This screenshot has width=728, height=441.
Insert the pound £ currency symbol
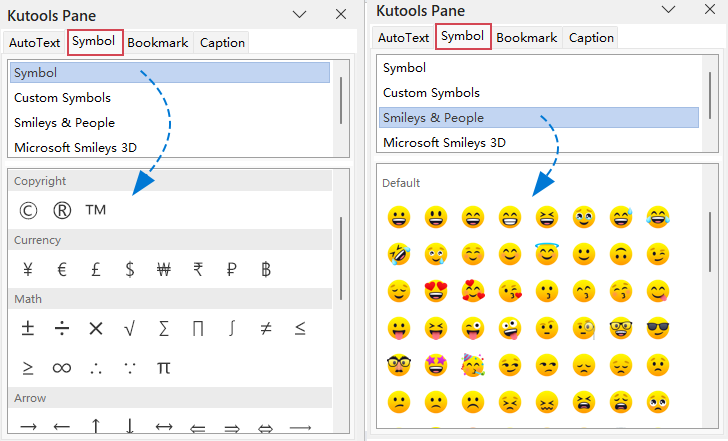(96, 269)
